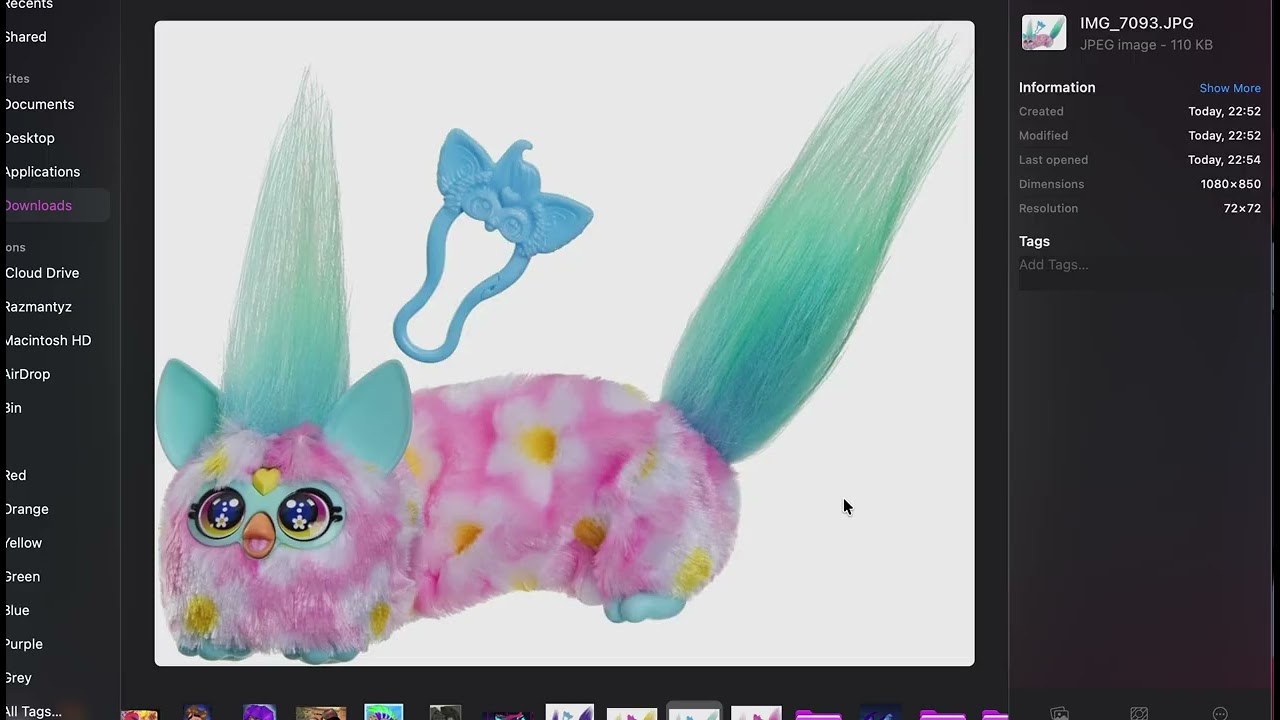Click the Resolution value 72×72
The height and width of the screenshot is (720, 1280).
(1242, 208)
